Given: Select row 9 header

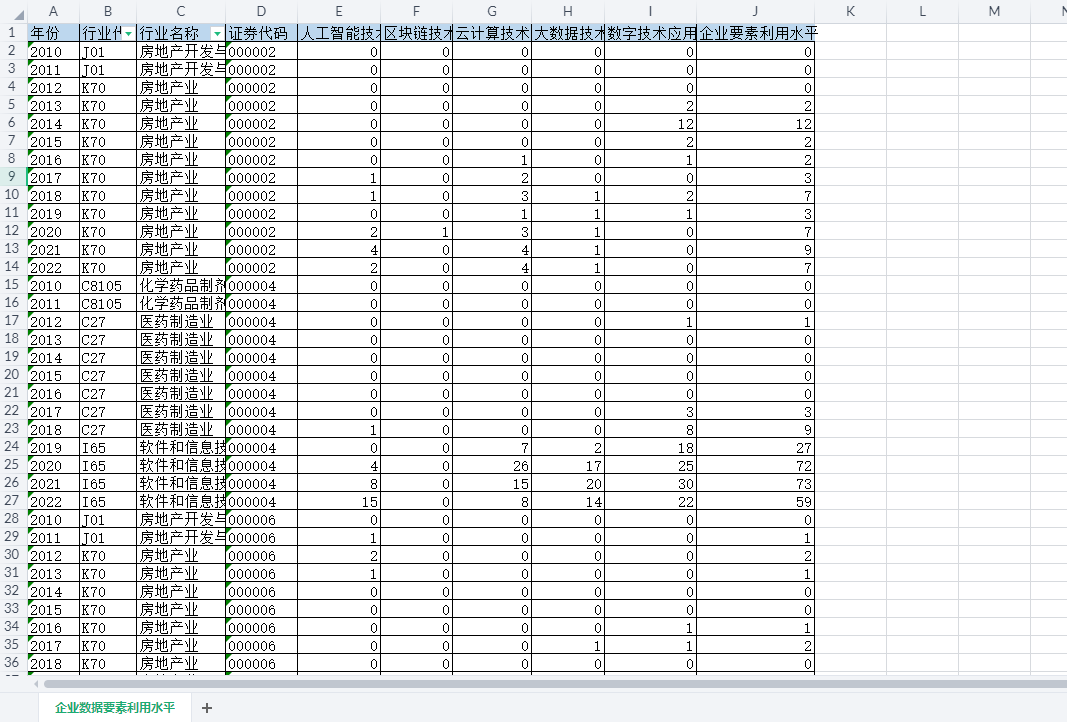Looking at the screenshot, I should (12, 177).
